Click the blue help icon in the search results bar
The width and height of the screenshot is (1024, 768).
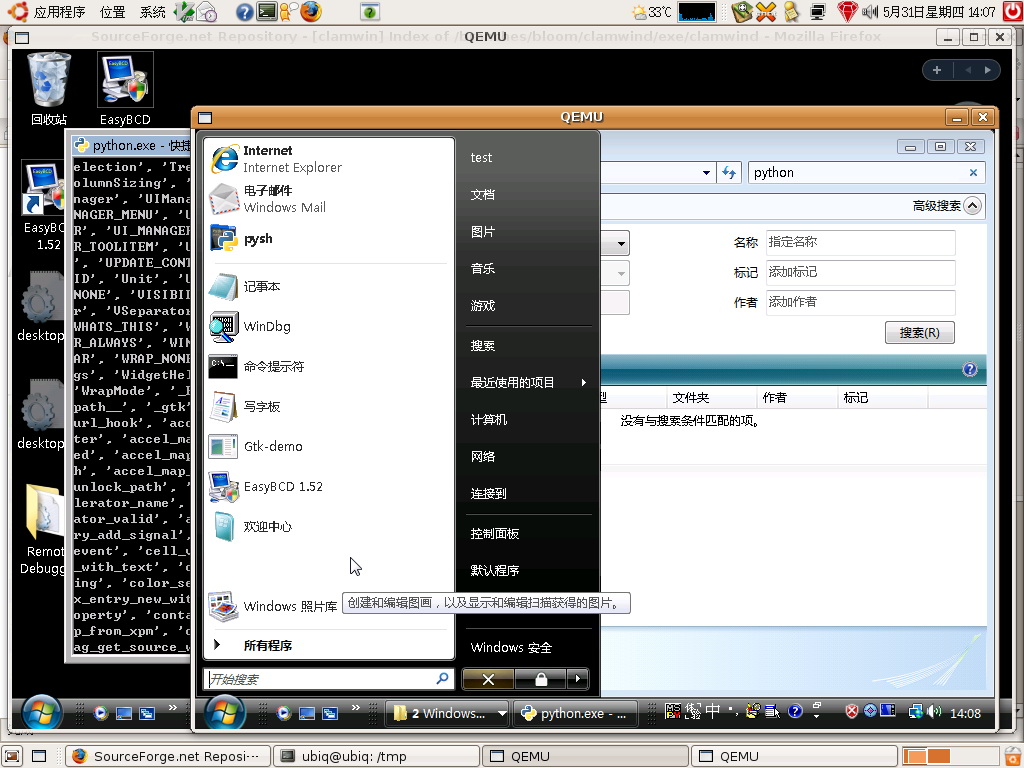click(x=970, y=369)
